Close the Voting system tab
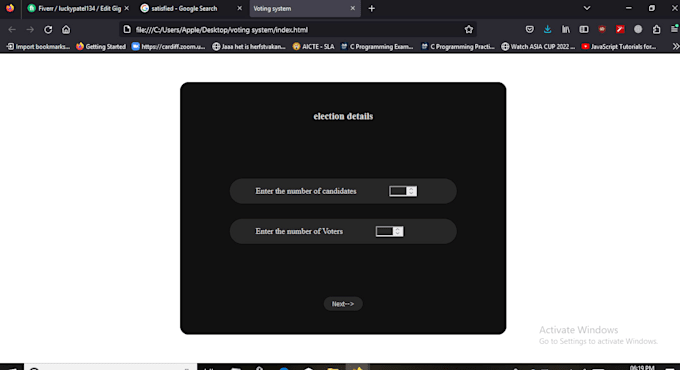Viewport: 680px width, 370px height. [353, 8]
